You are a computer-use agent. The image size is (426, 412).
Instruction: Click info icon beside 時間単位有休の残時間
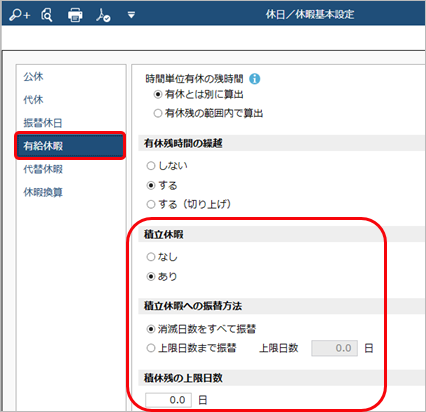tap(255, 79)
